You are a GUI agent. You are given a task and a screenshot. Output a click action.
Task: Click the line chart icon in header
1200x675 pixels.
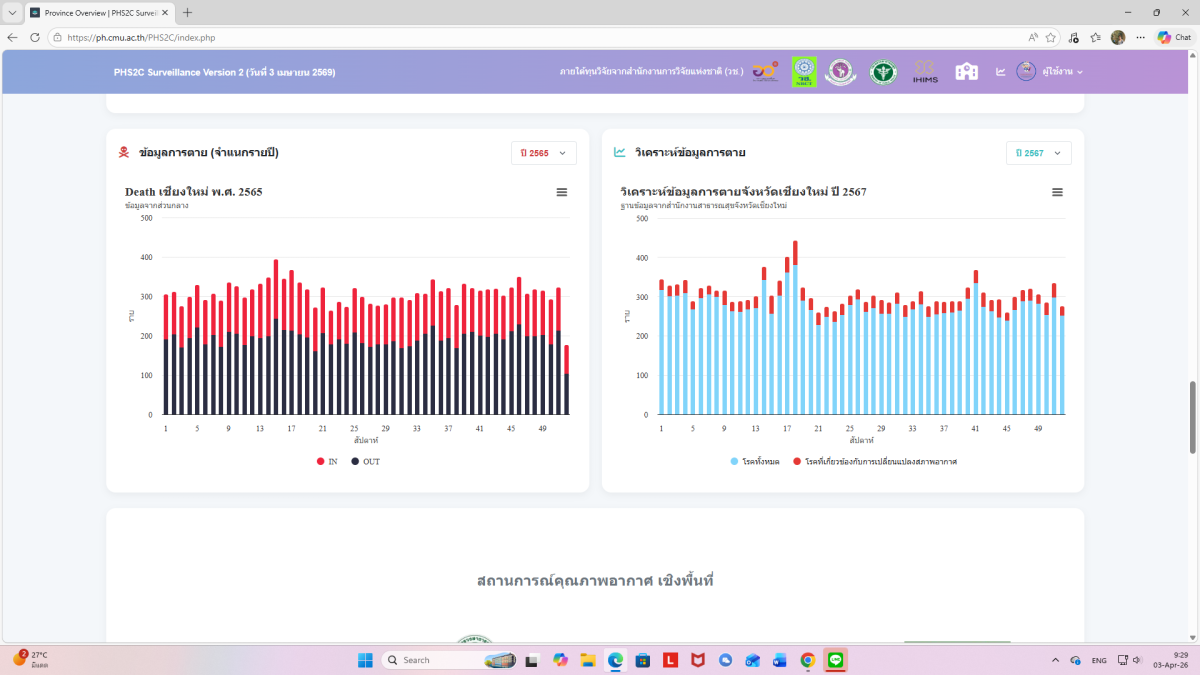coord(1000,72)
